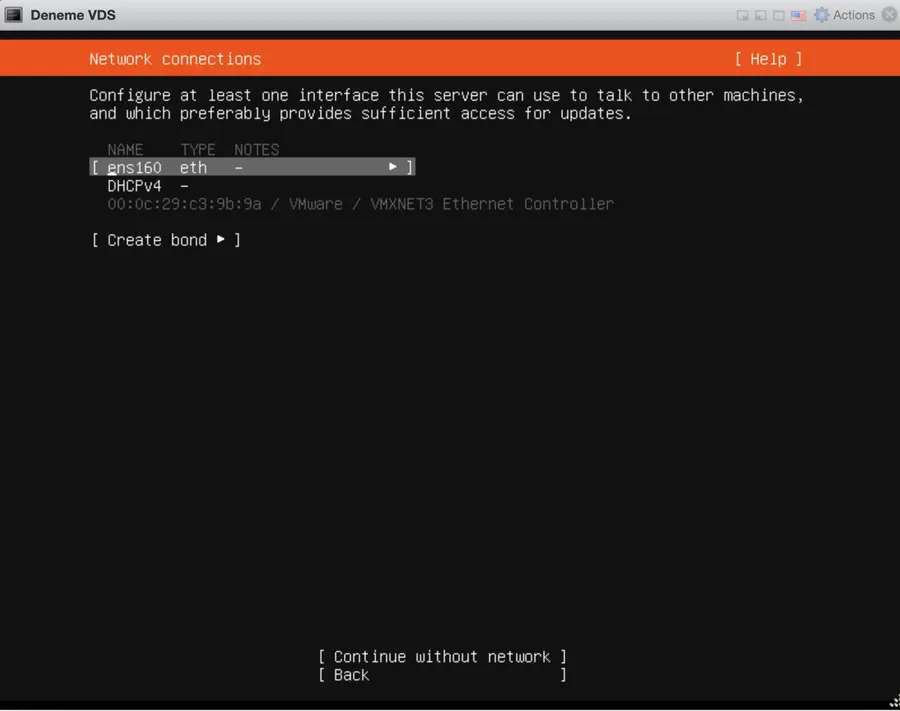
Task: Click the Network connections header title
Action: [175, 59]
